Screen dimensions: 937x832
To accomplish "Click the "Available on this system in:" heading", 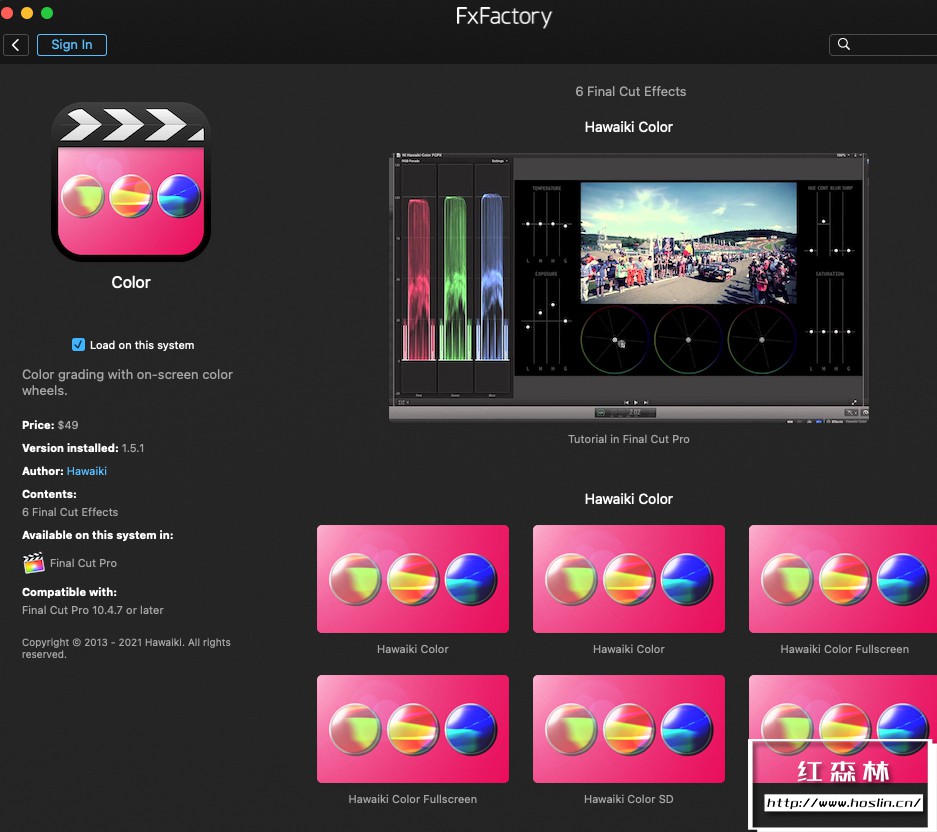I will tap(97, 535).
